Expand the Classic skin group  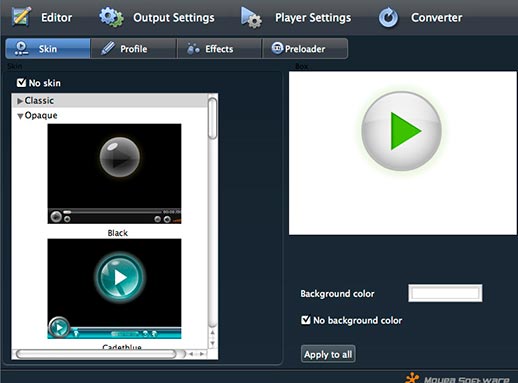coord(20,101)
